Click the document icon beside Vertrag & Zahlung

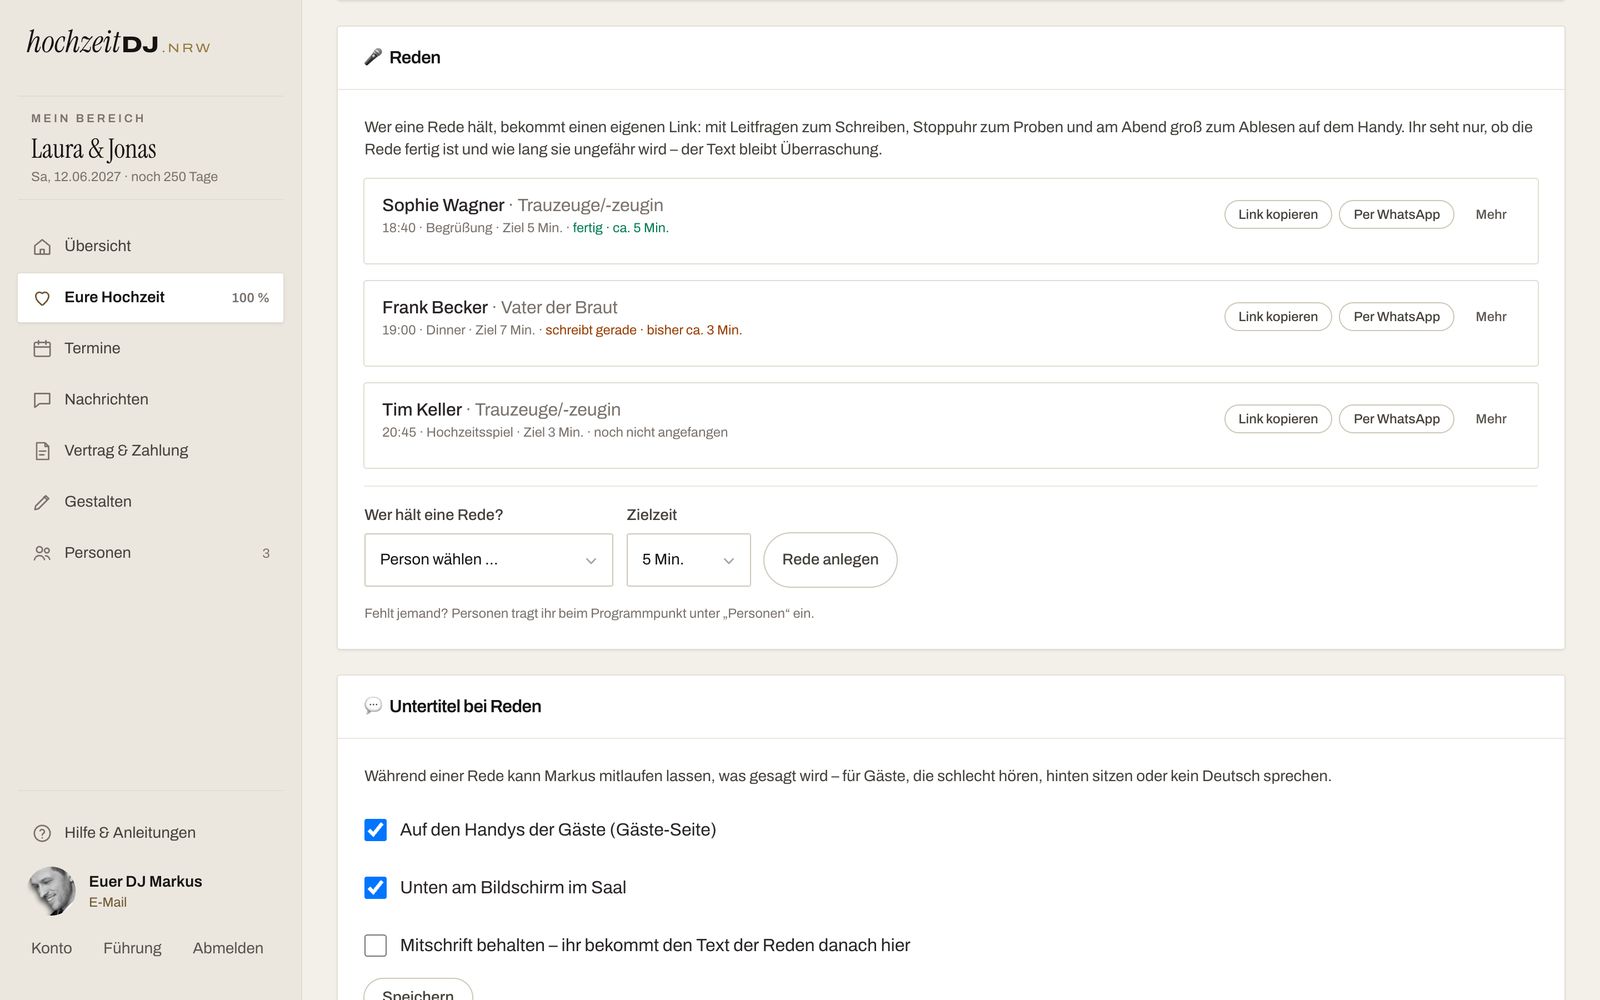point(42,451)
